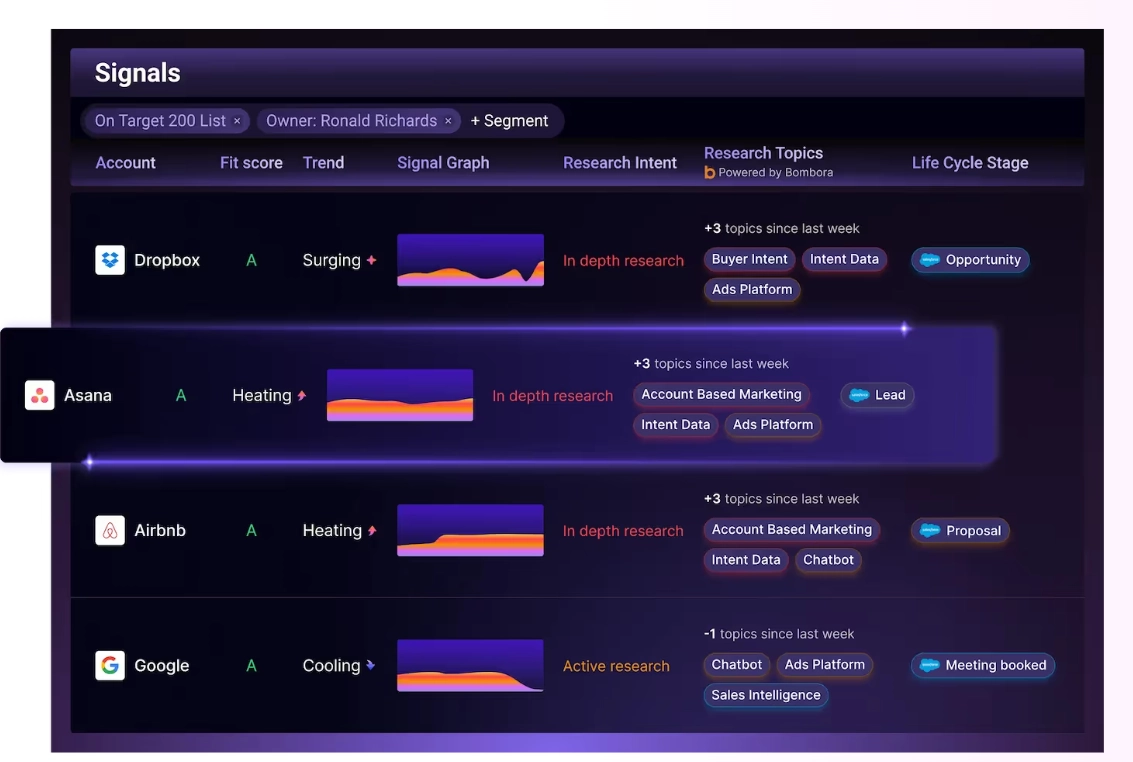
Task: Click Asana's In depth research status
Action: click(553, 396)
